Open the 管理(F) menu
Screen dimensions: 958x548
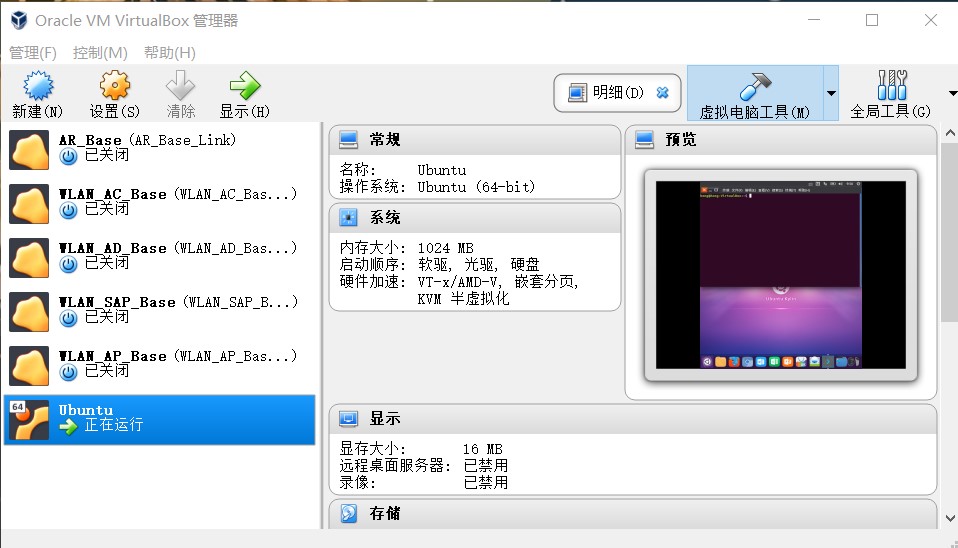(32, 53)
